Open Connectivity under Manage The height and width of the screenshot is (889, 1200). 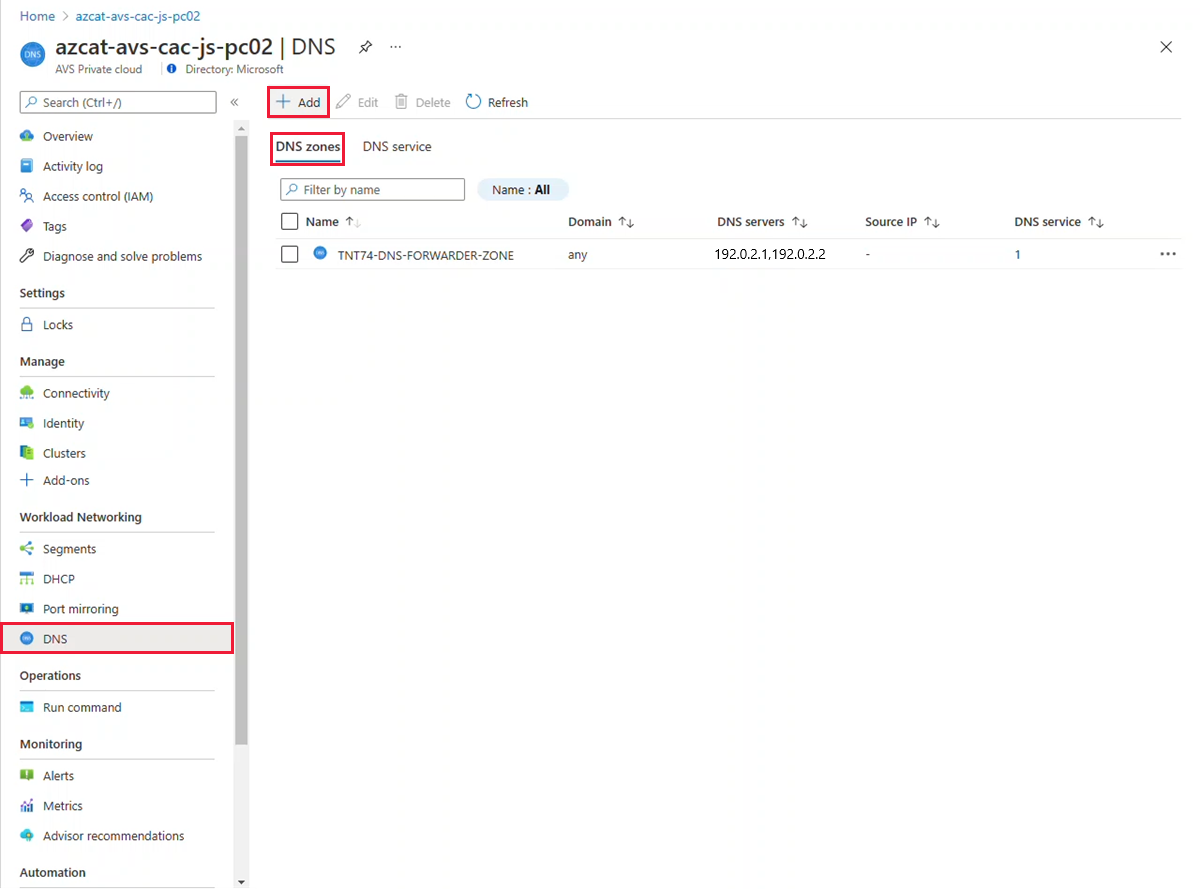pyautogui.click(x=74, y=392)
